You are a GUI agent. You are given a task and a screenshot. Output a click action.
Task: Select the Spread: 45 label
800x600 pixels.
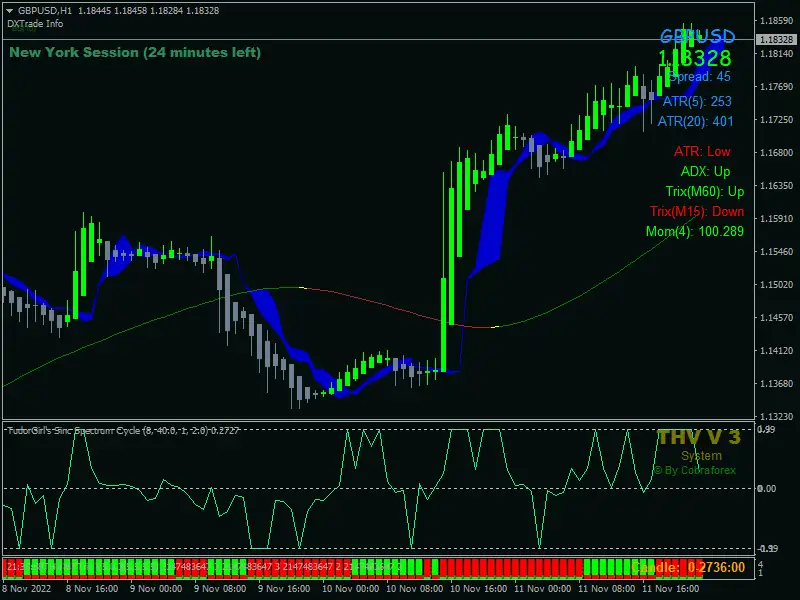(699, 77)
